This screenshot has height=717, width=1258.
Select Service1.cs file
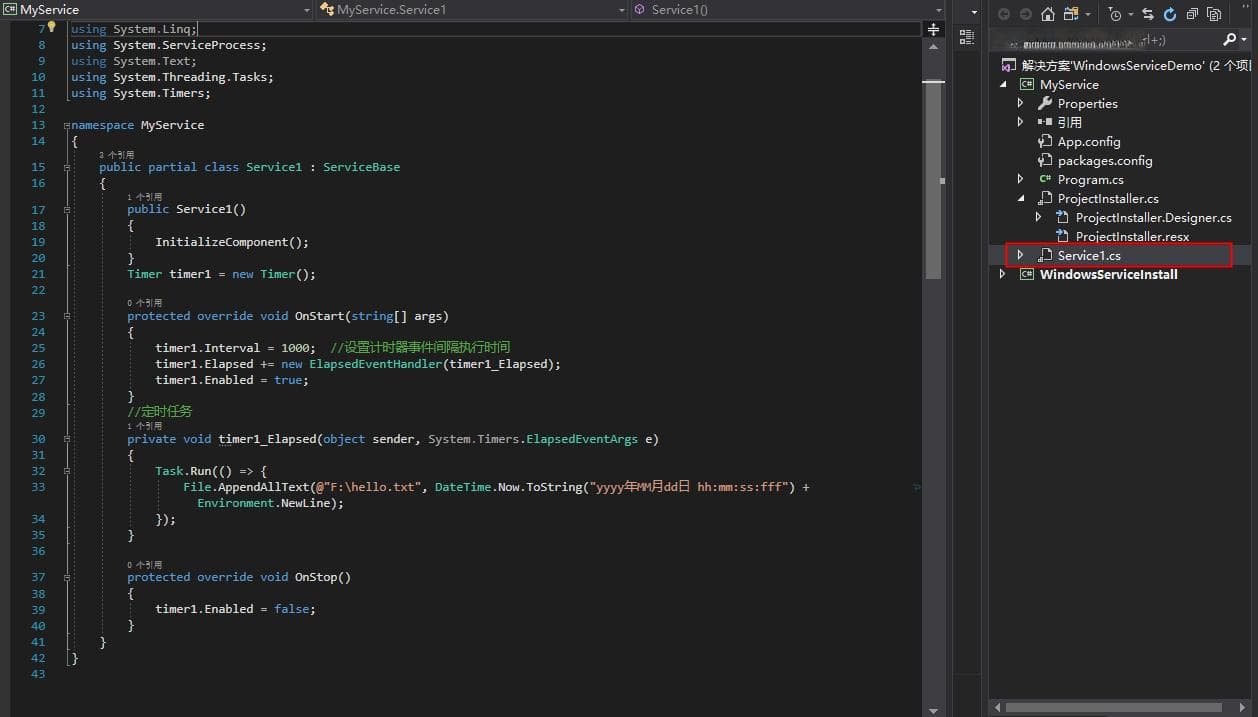click(1089, 255)
